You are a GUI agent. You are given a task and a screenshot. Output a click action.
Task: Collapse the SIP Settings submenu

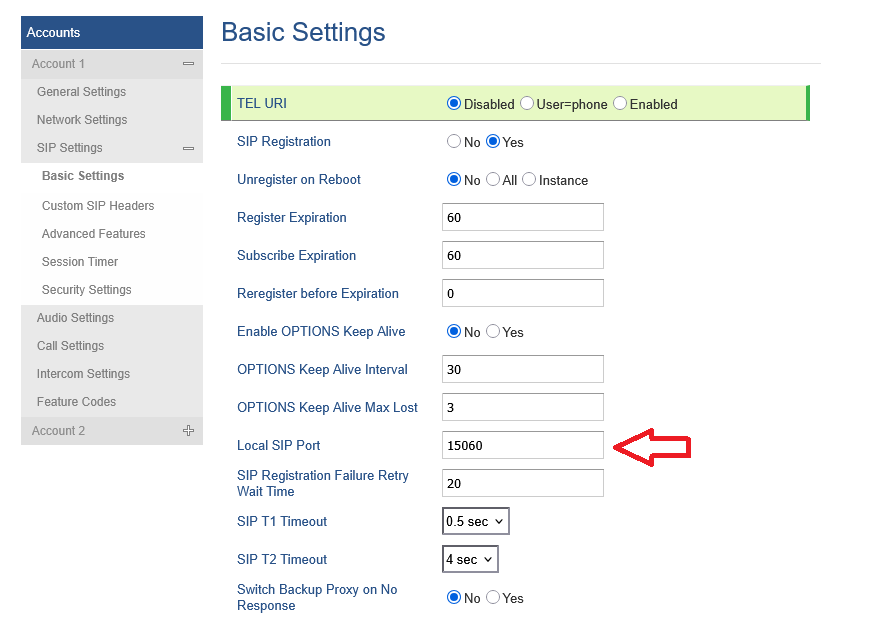tap(188, 148)
